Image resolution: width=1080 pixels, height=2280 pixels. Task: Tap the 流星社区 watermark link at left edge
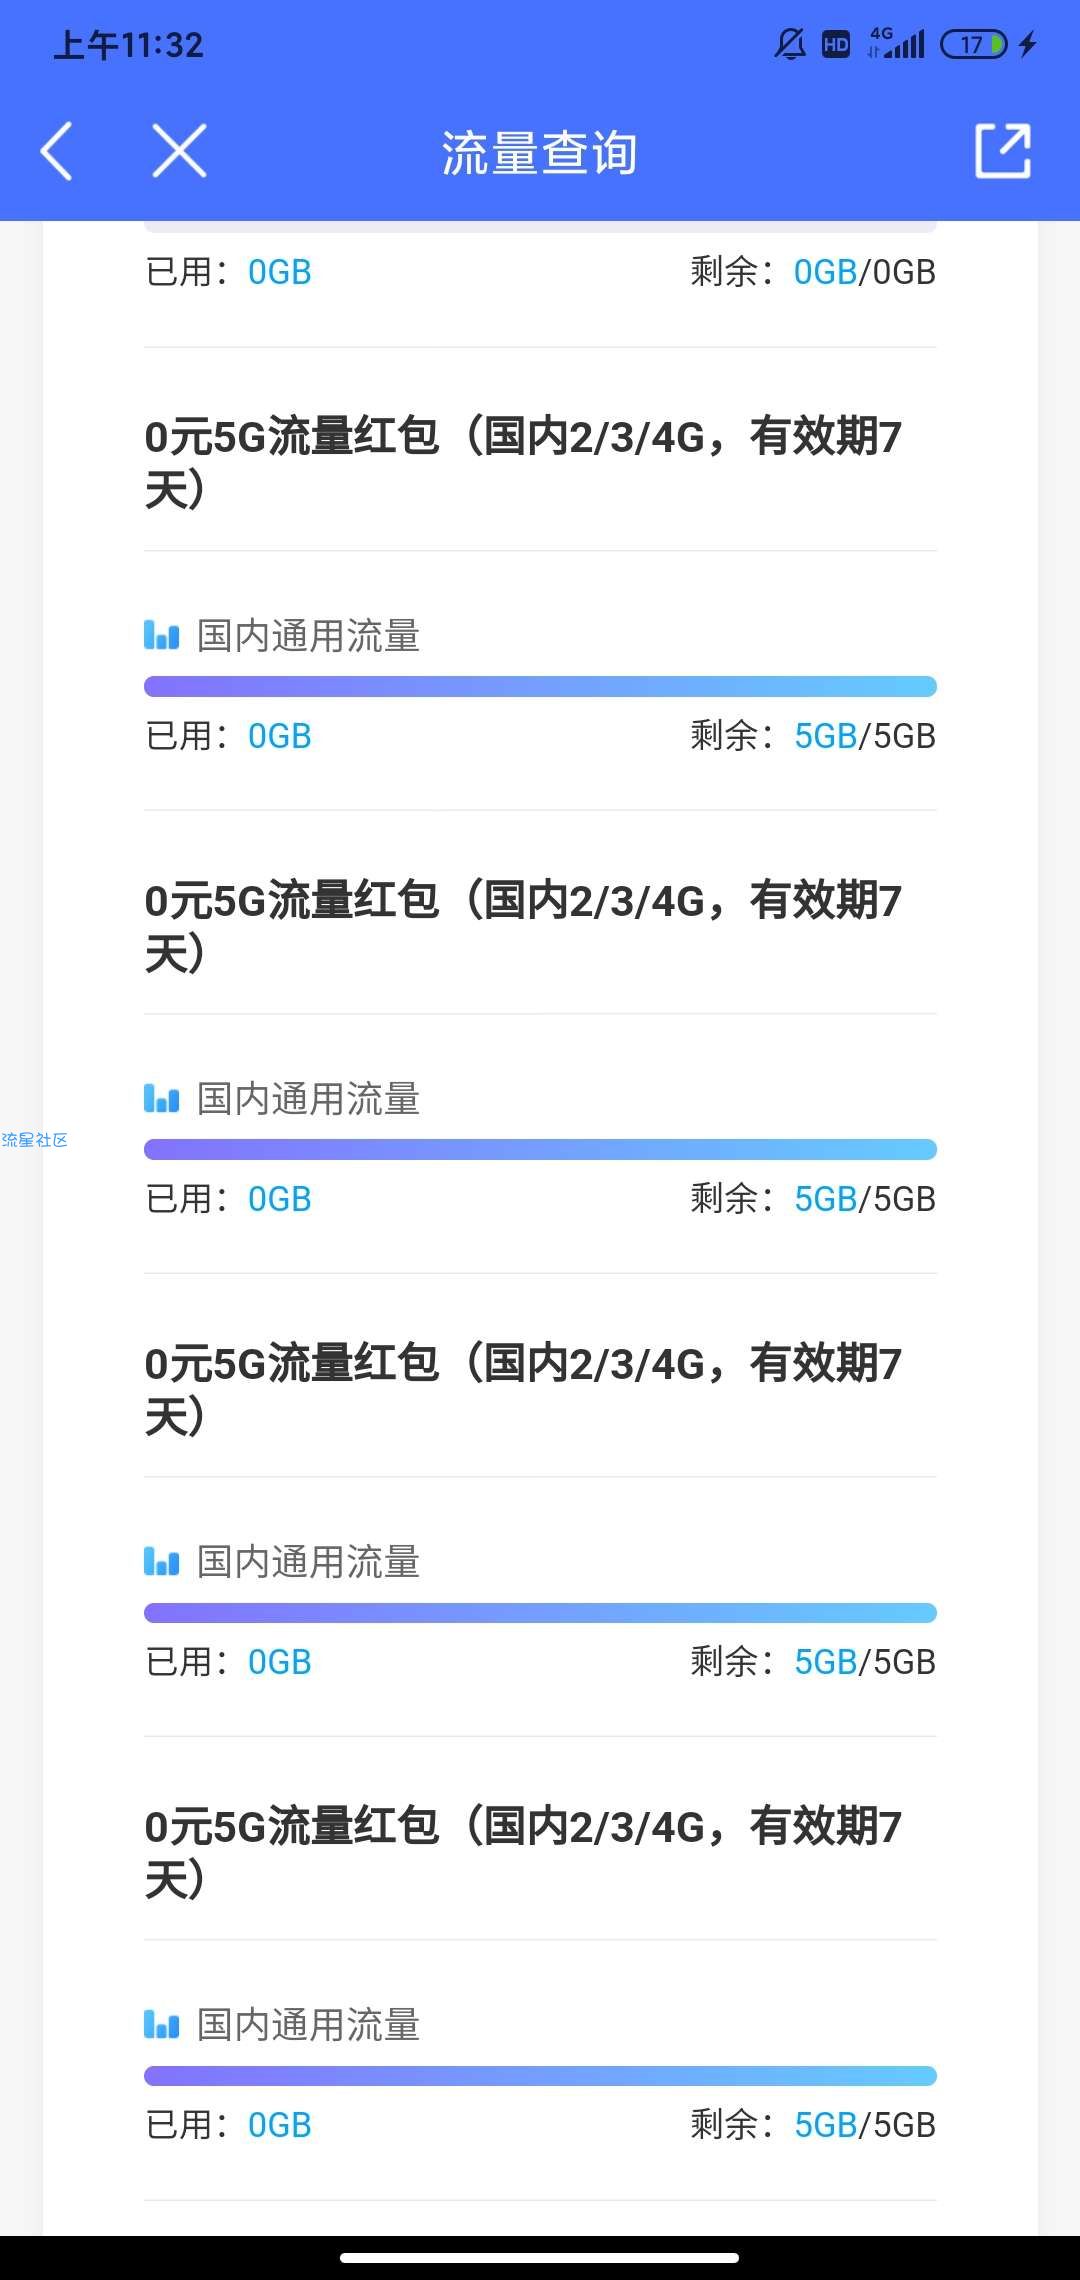click(x=35, y=1140)
